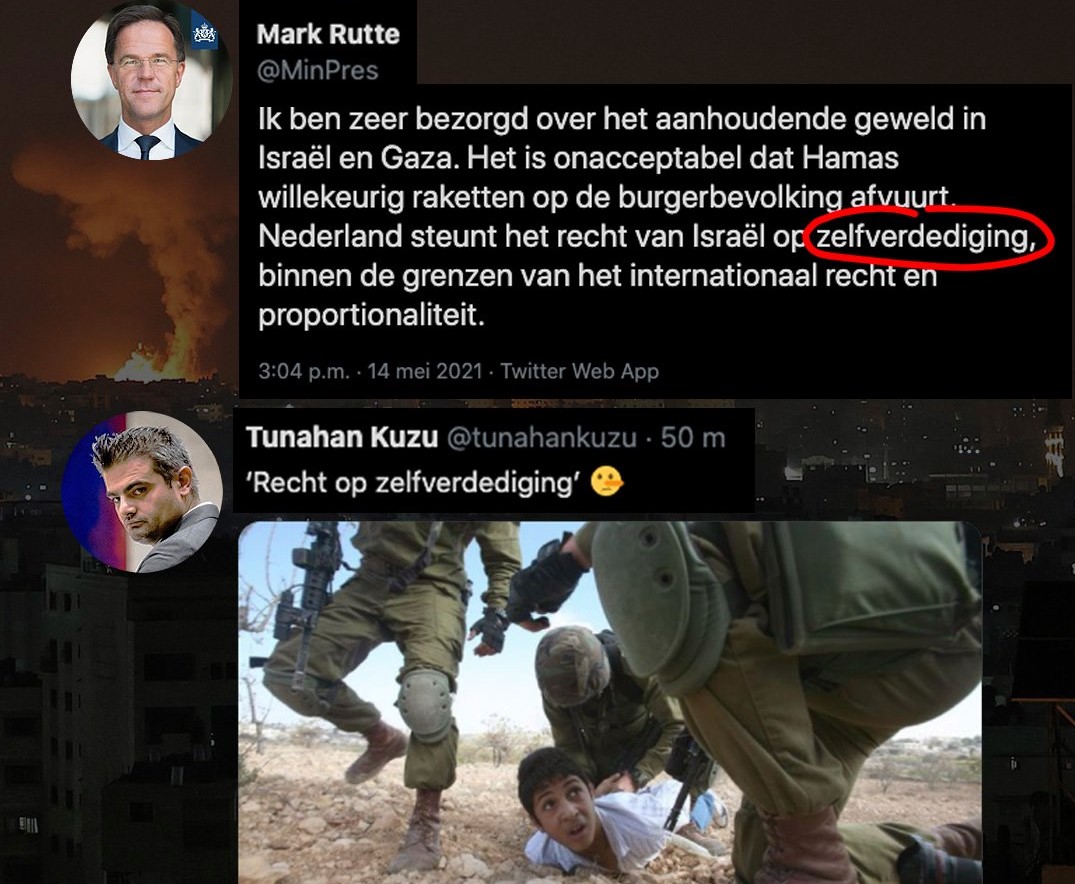The image size is (1075, 884).
Task: Click the red-circled word zelfverdediging
Action: (x=925, y=237)
